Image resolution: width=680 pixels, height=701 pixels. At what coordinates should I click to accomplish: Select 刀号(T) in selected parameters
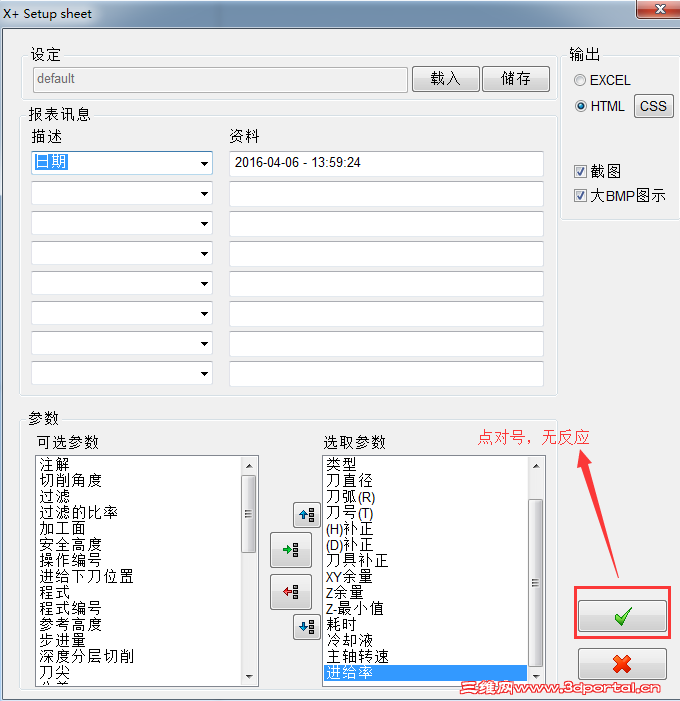point(349,512)
